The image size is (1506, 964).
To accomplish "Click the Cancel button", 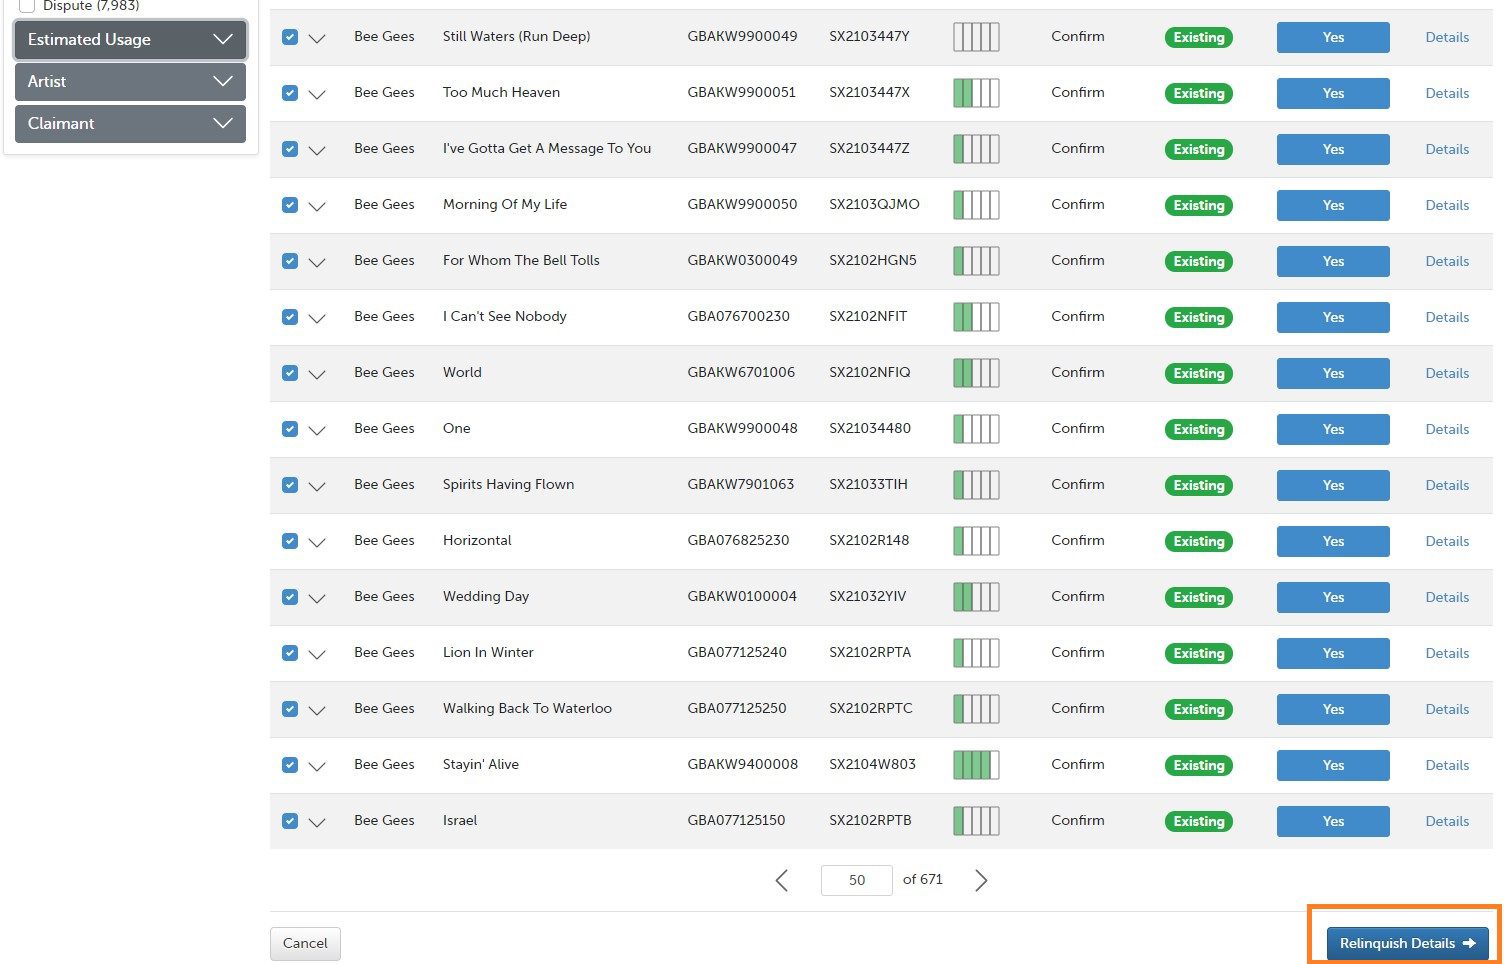I will click(305, 943).
